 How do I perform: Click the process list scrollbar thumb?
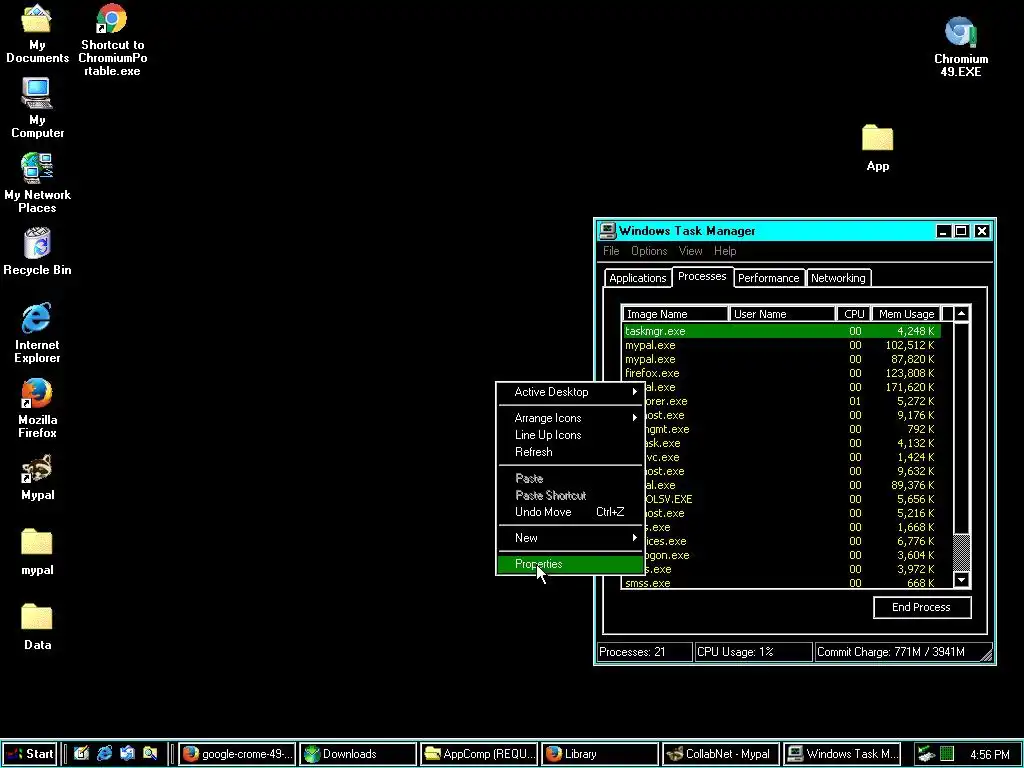[x=961, y=552]
